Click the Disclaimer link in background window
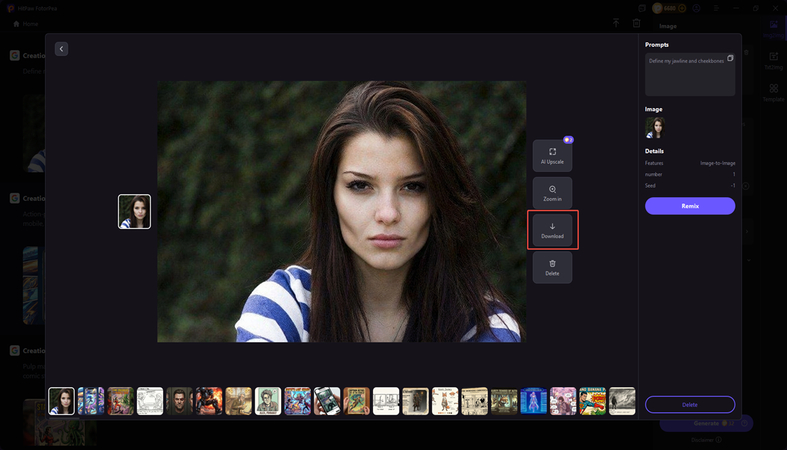The height and width of the screenshot is (450, 787). pos(706,440)
